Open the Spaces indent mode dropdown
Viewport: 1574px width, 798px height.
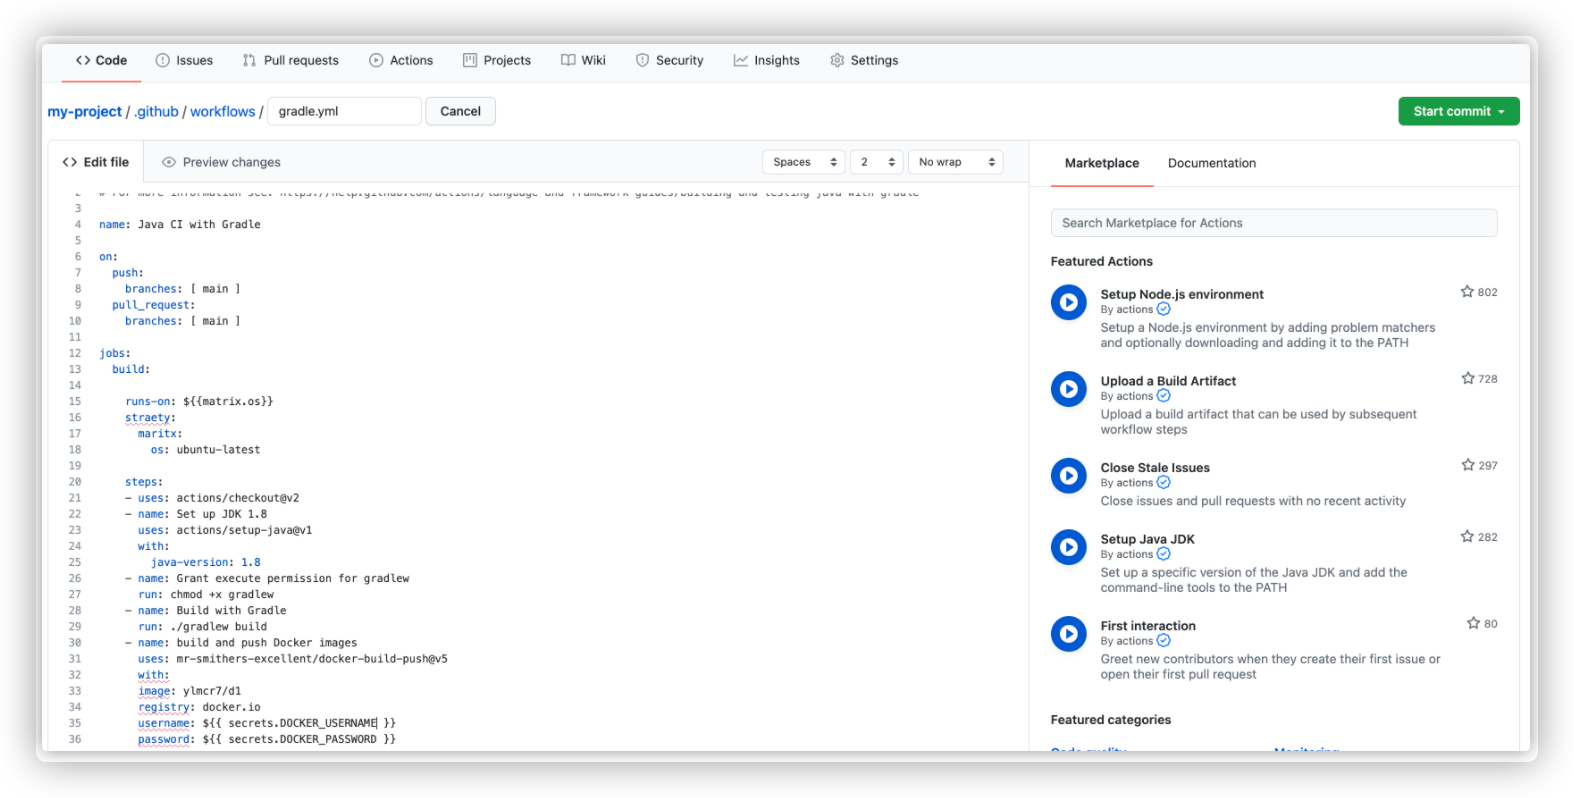(804, 162)
